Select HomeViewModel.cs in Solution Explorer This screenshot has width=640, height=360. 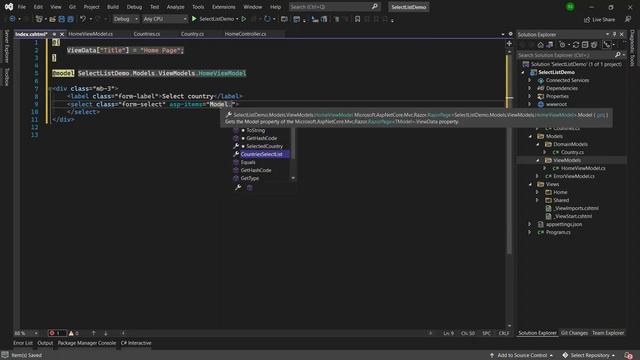583,168
